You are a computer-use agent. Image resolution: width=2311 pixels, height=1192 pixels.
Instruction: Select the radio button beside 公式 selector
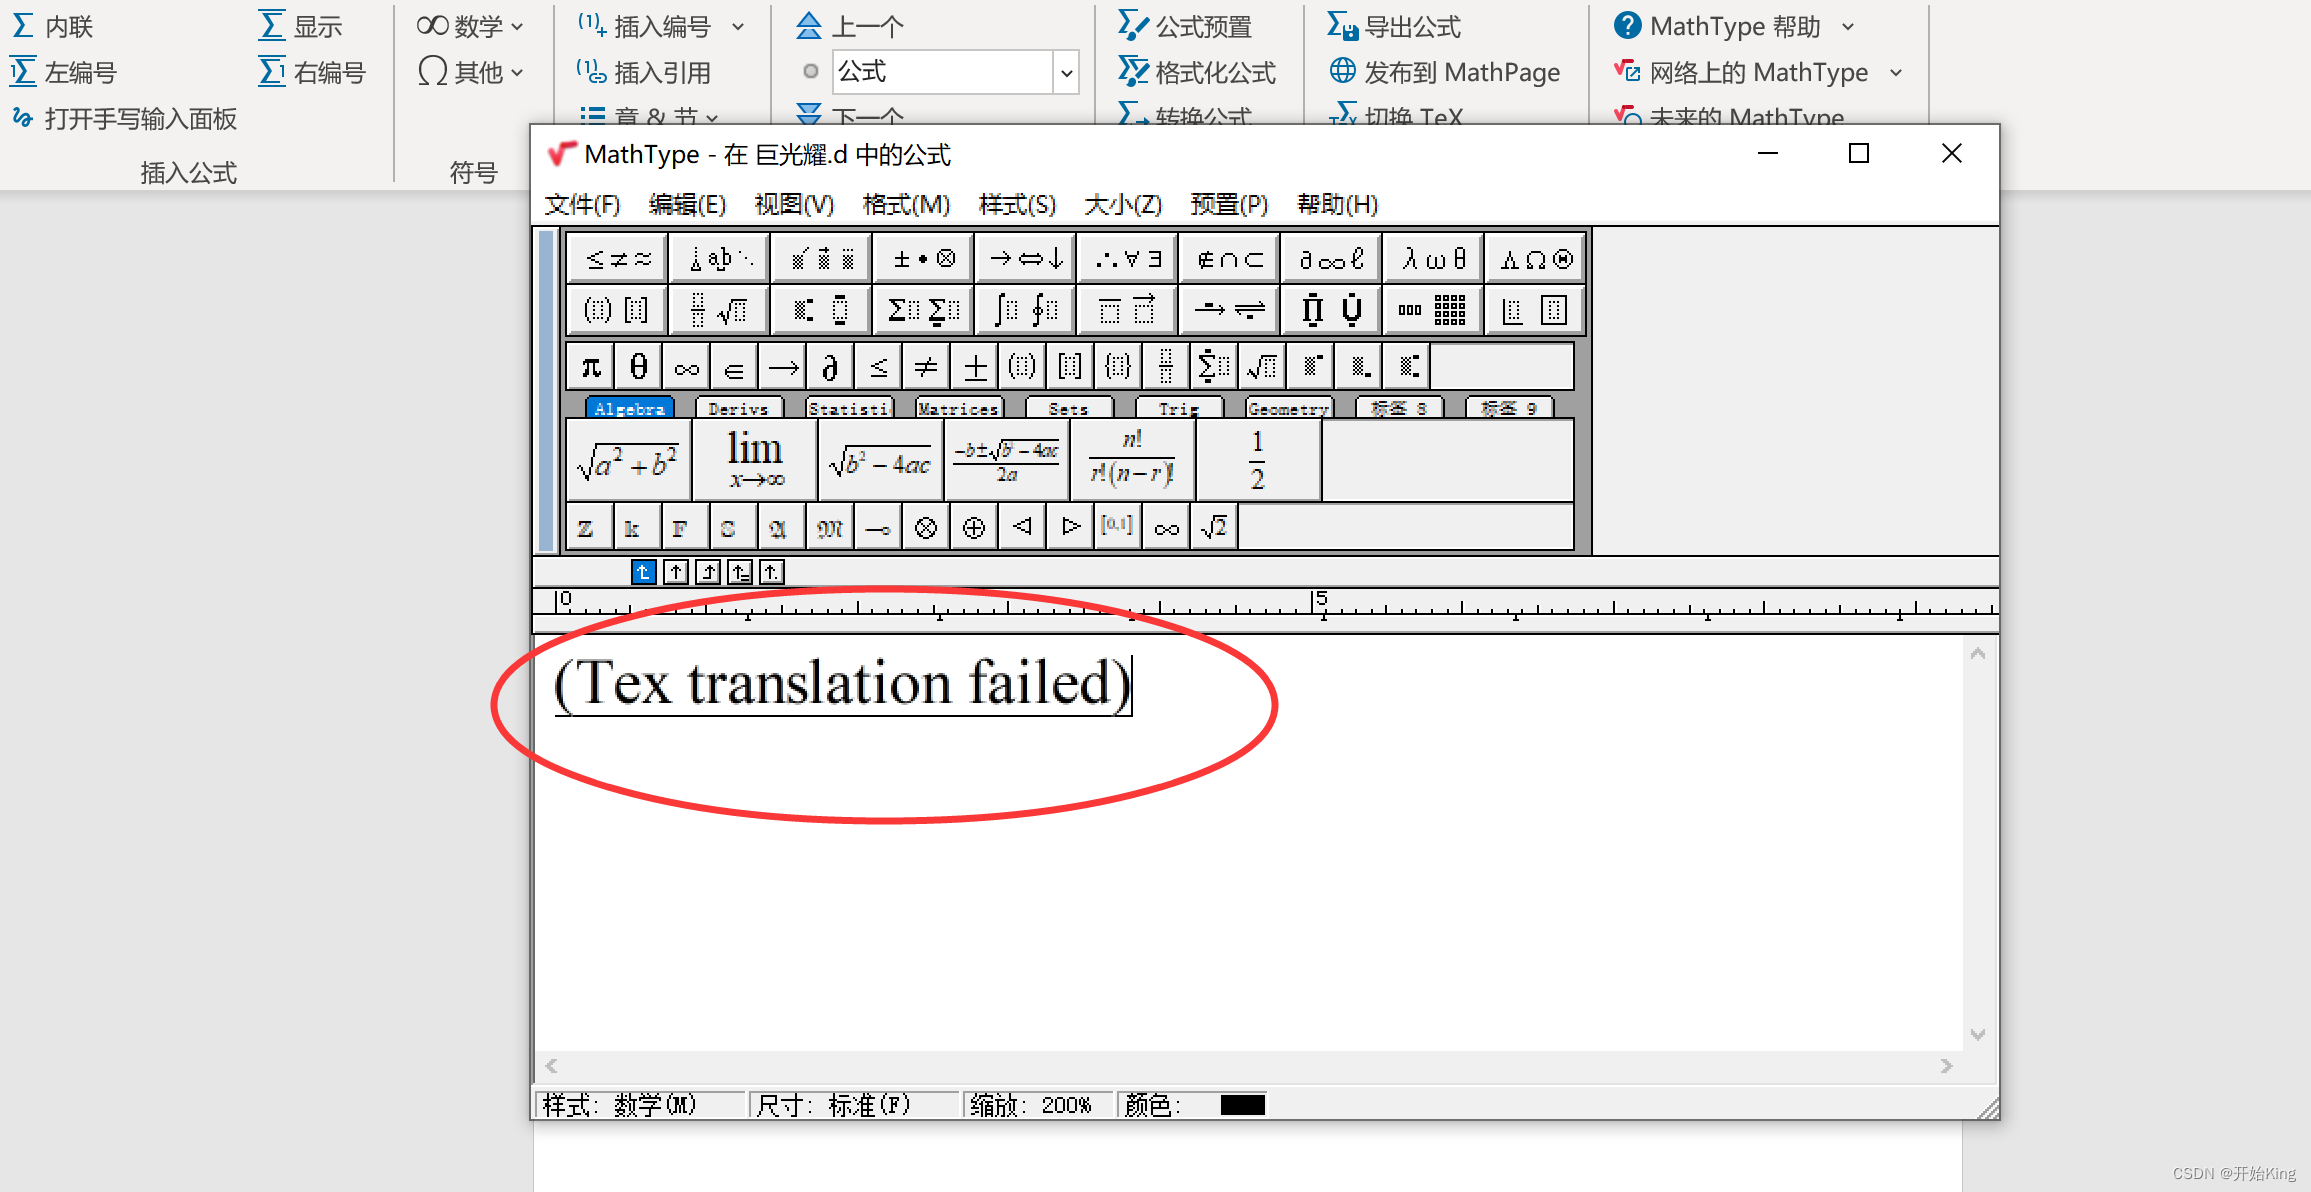coord(811,71)
